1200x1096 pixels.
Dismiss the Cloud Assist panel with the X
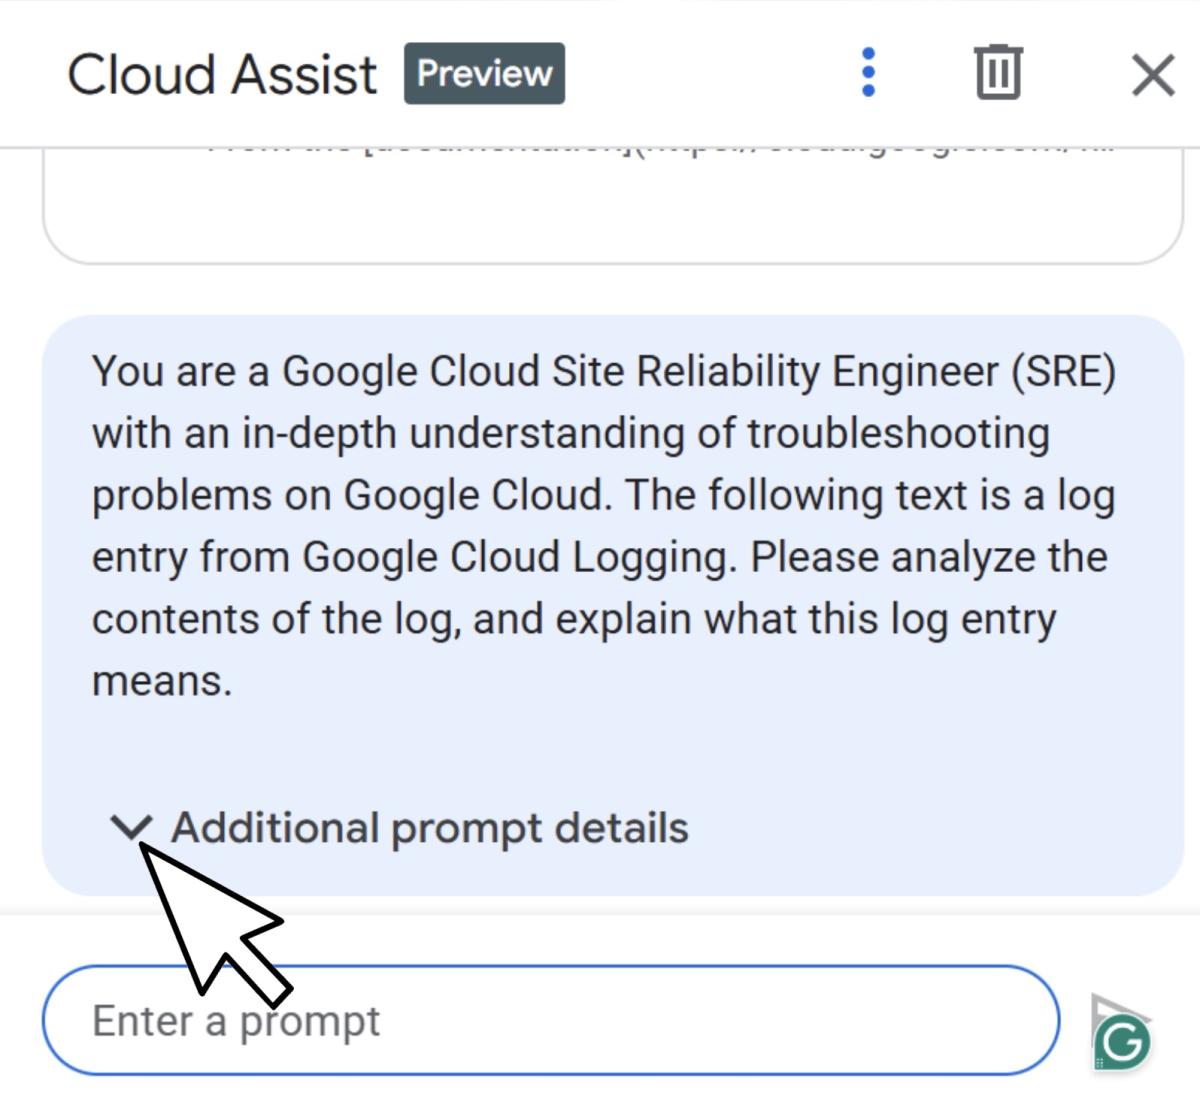[x=1152, y=73]
